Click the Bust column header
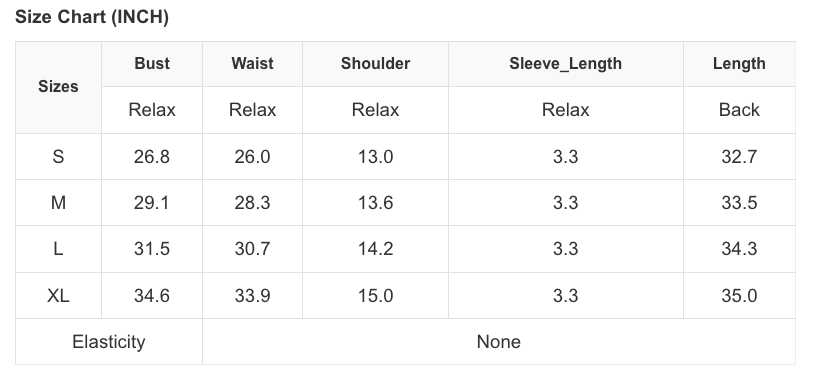 click(x=152, y=64)
